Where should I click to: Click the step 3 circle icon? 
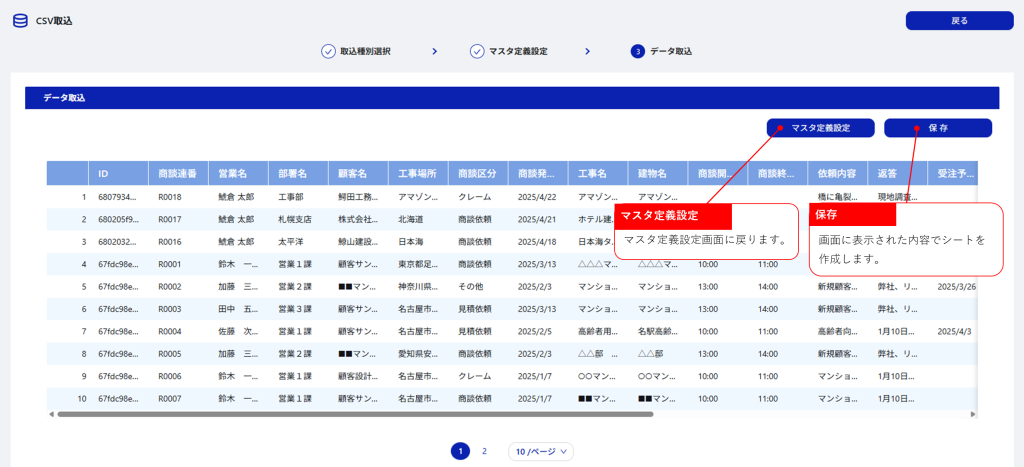click(x=637, y=52)
